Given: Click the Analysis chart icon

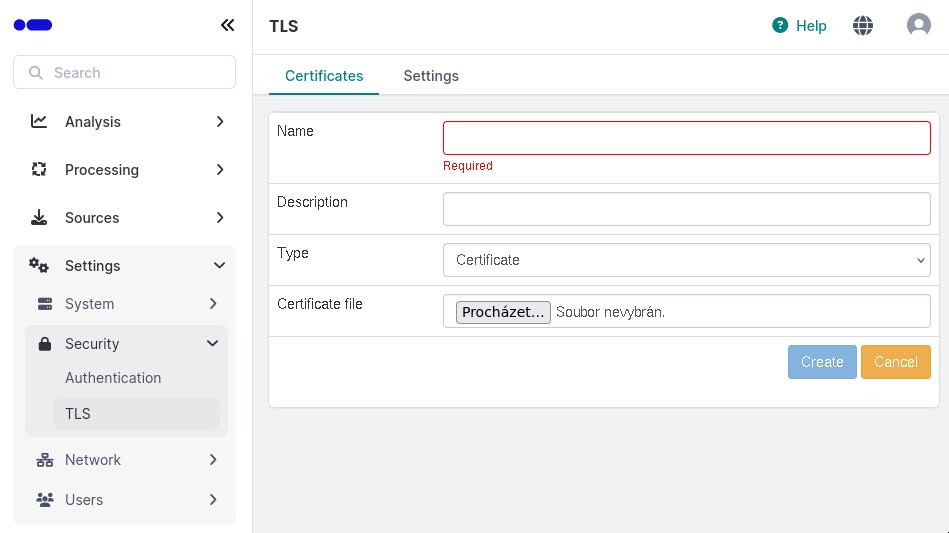Looking at the screenshot, I should (x=39, y=122).
